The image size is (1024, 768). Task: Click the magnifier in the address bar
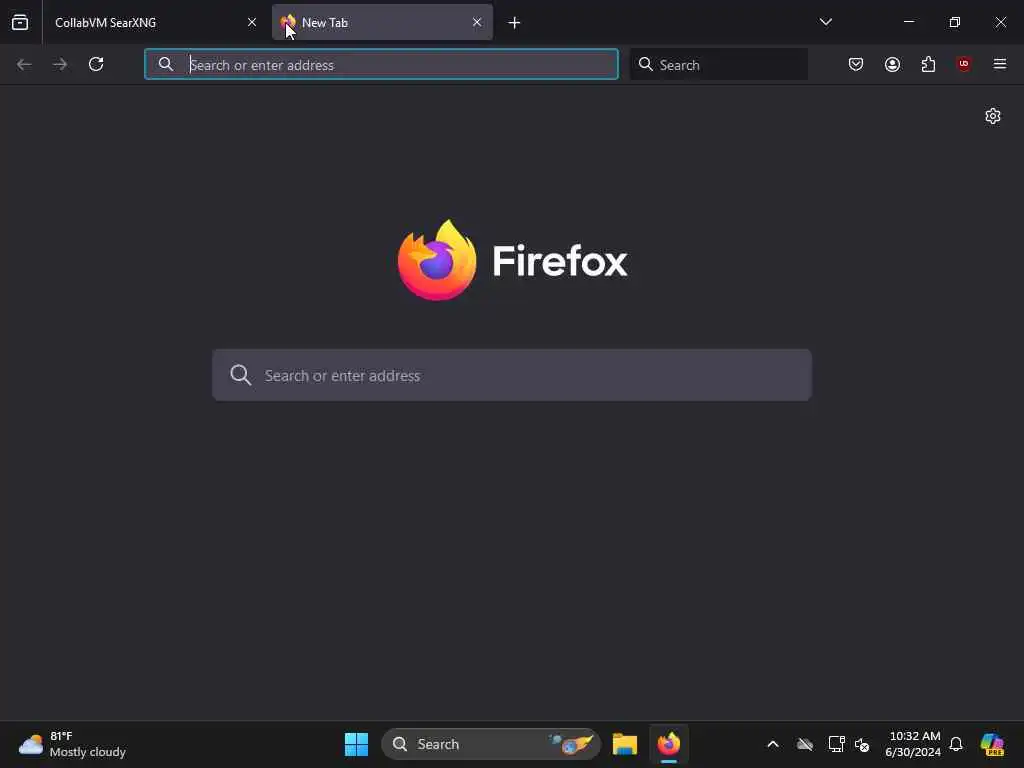pyautogui.click(x=166, y=64)
